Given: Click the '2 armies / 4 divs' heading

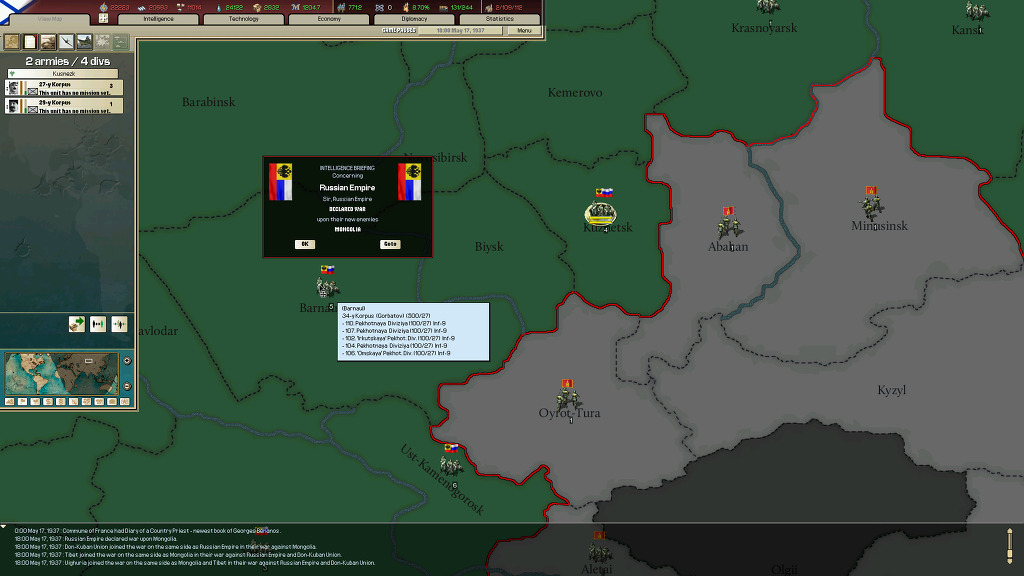Looking at the screenshot, I should 67,61.
